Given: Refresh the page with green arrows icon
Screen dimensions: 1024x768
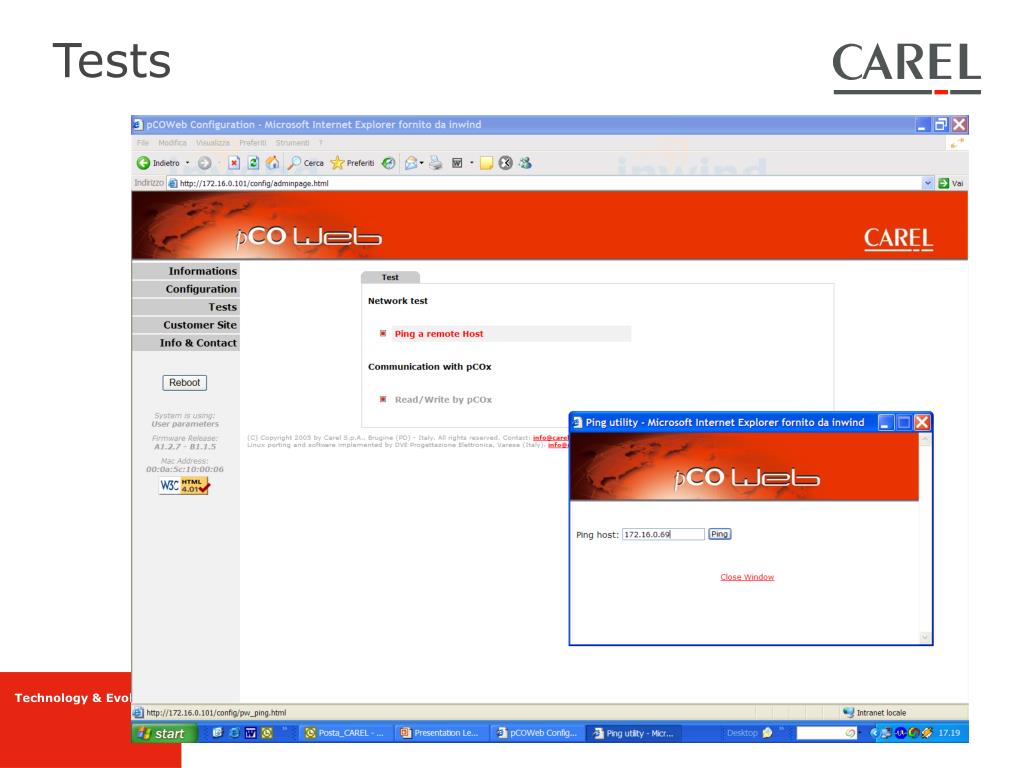Looking at the screenshot, I should pyautogui.click(x=253, y=163).
